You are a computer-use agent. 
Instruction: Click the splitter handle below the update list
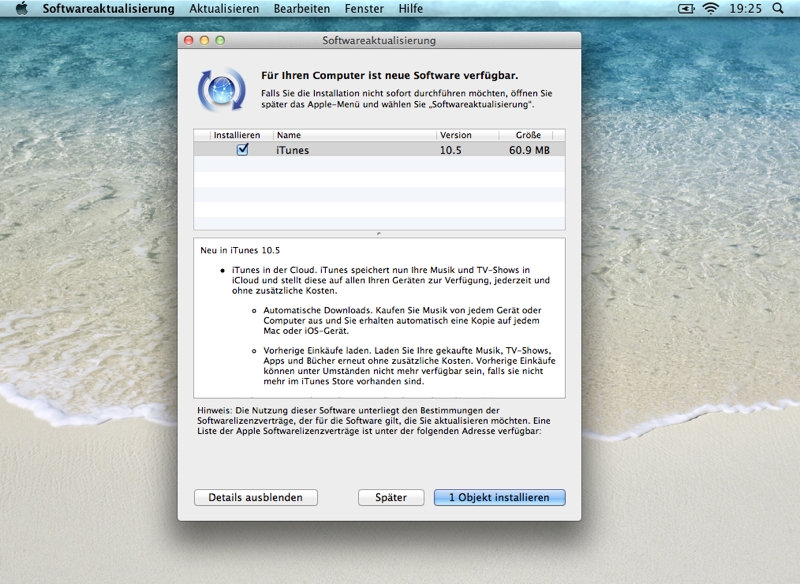(379, 234)
